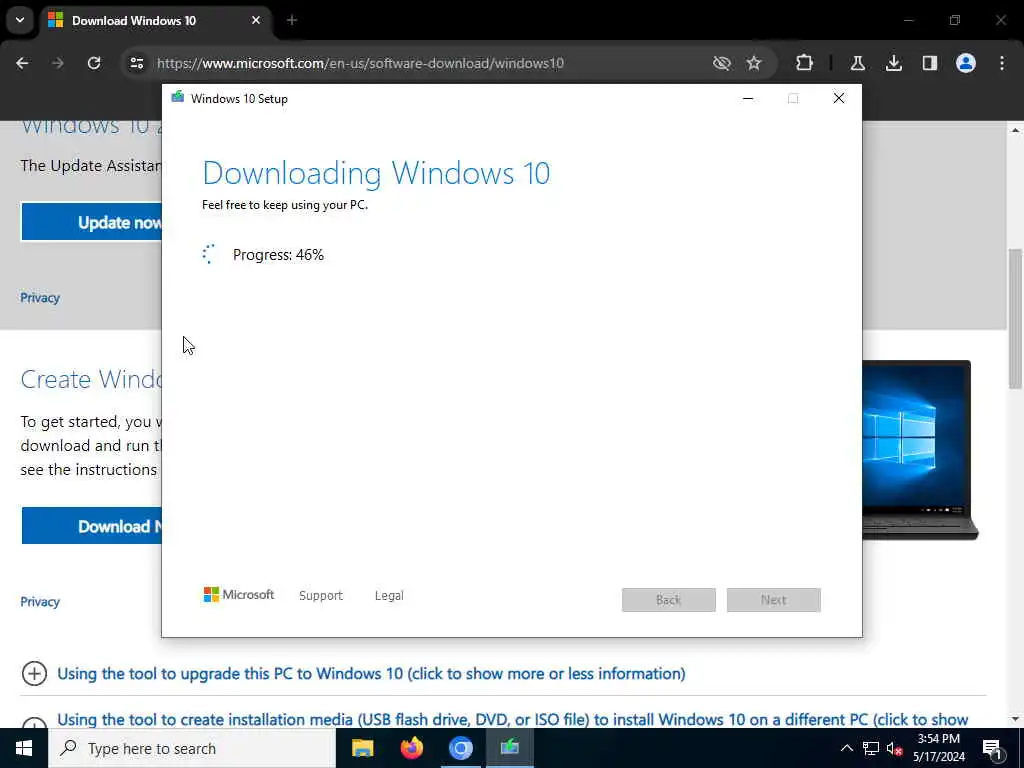Click the muted volume tray icon
This screenshot has width=1024, height=768.
pos(894,748)
